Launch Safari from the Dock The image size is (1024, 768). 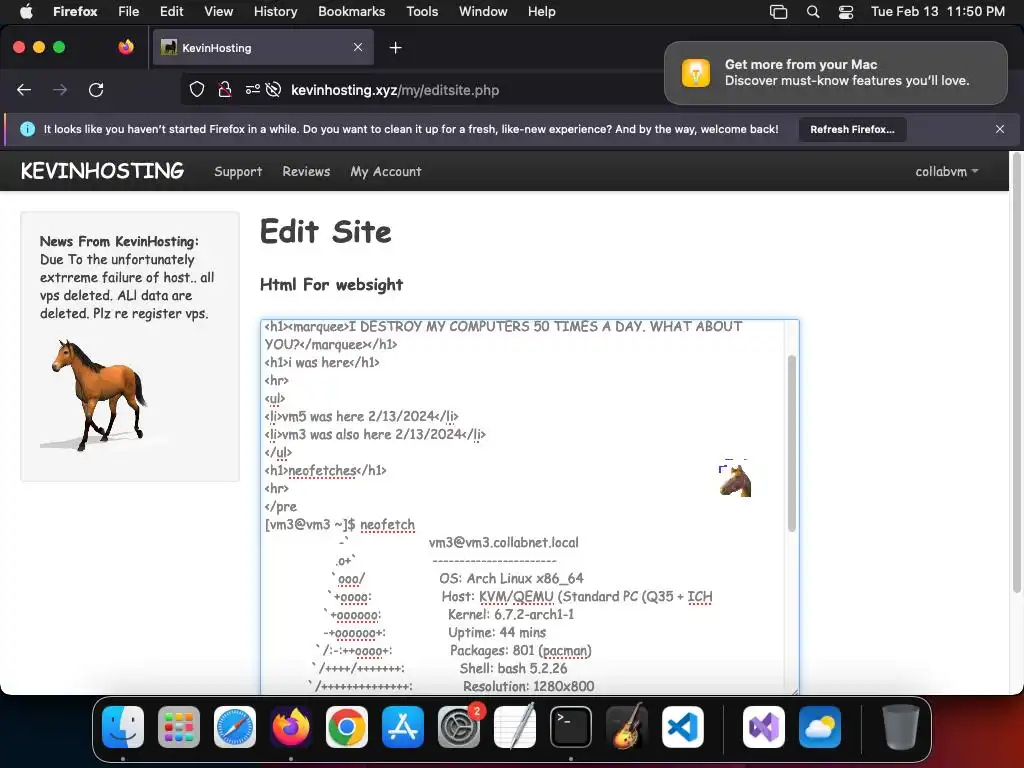[x=235, y=727]
